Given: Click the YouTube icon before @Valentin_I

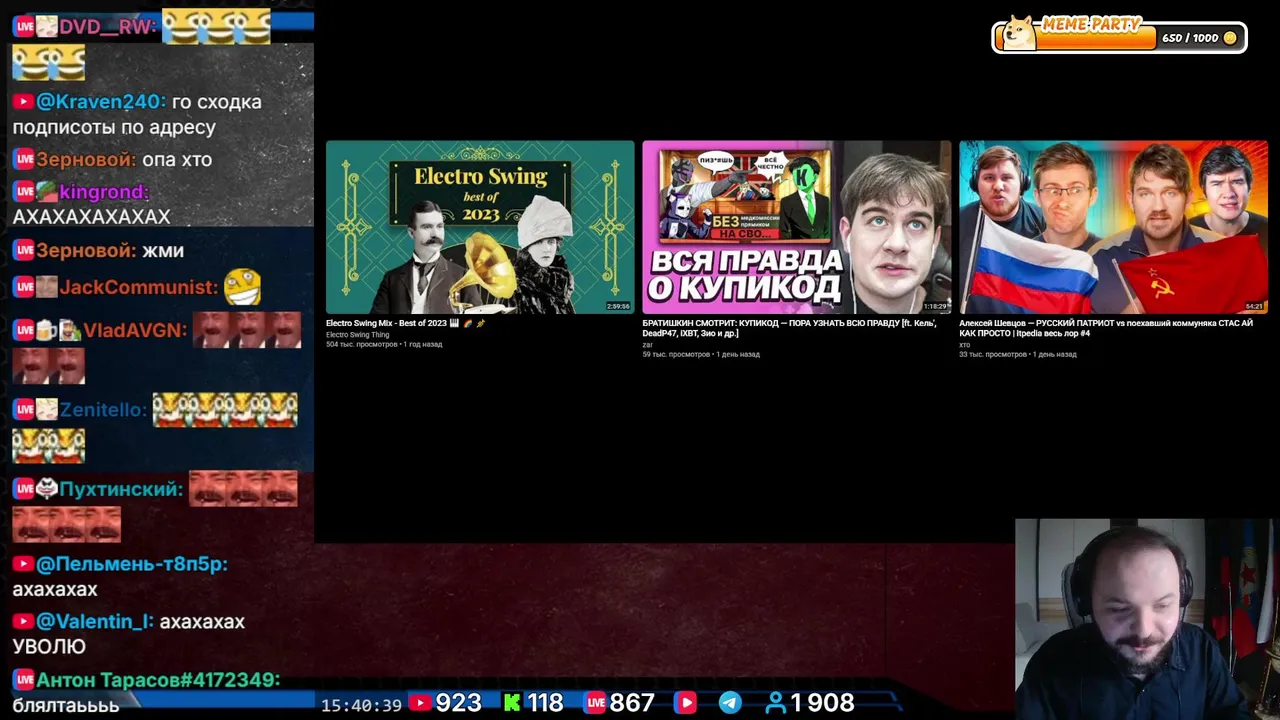Looking at the screenshot, I should pyautogui.click(x=23, y=622).
